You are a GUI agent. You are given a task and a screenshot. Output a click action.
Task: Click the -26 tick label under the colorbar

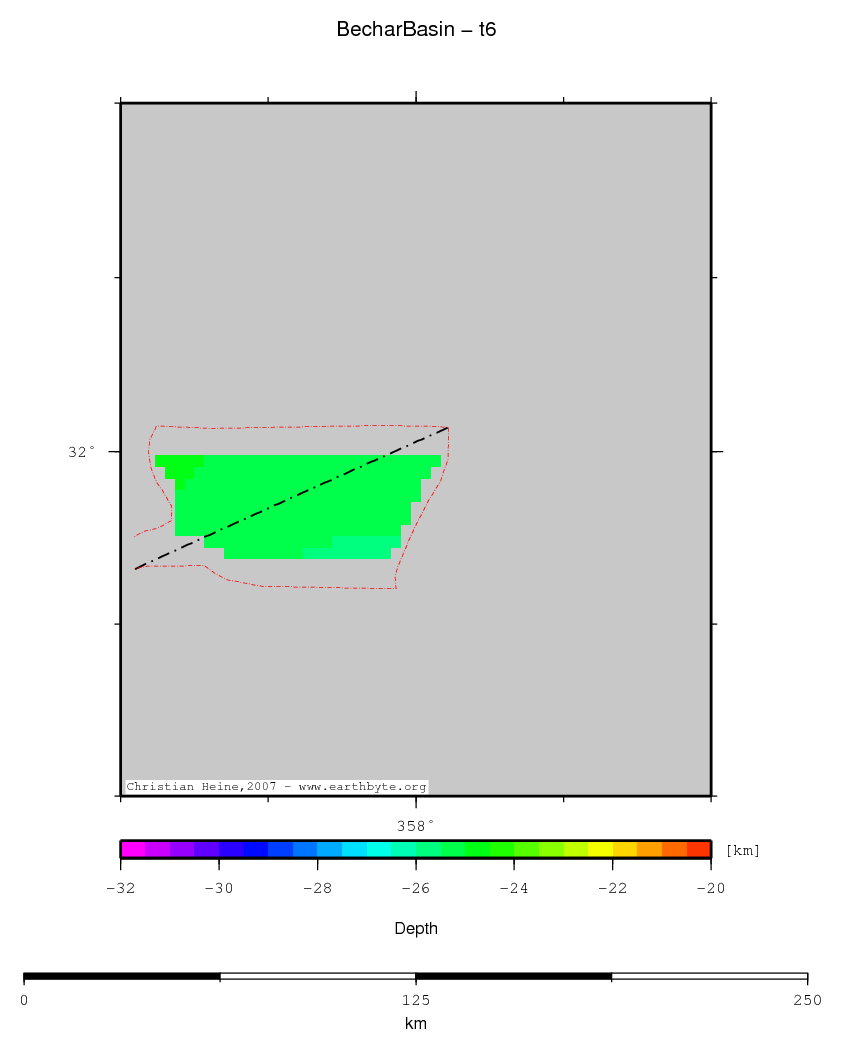pyautogui.click(x=415, y=888)
